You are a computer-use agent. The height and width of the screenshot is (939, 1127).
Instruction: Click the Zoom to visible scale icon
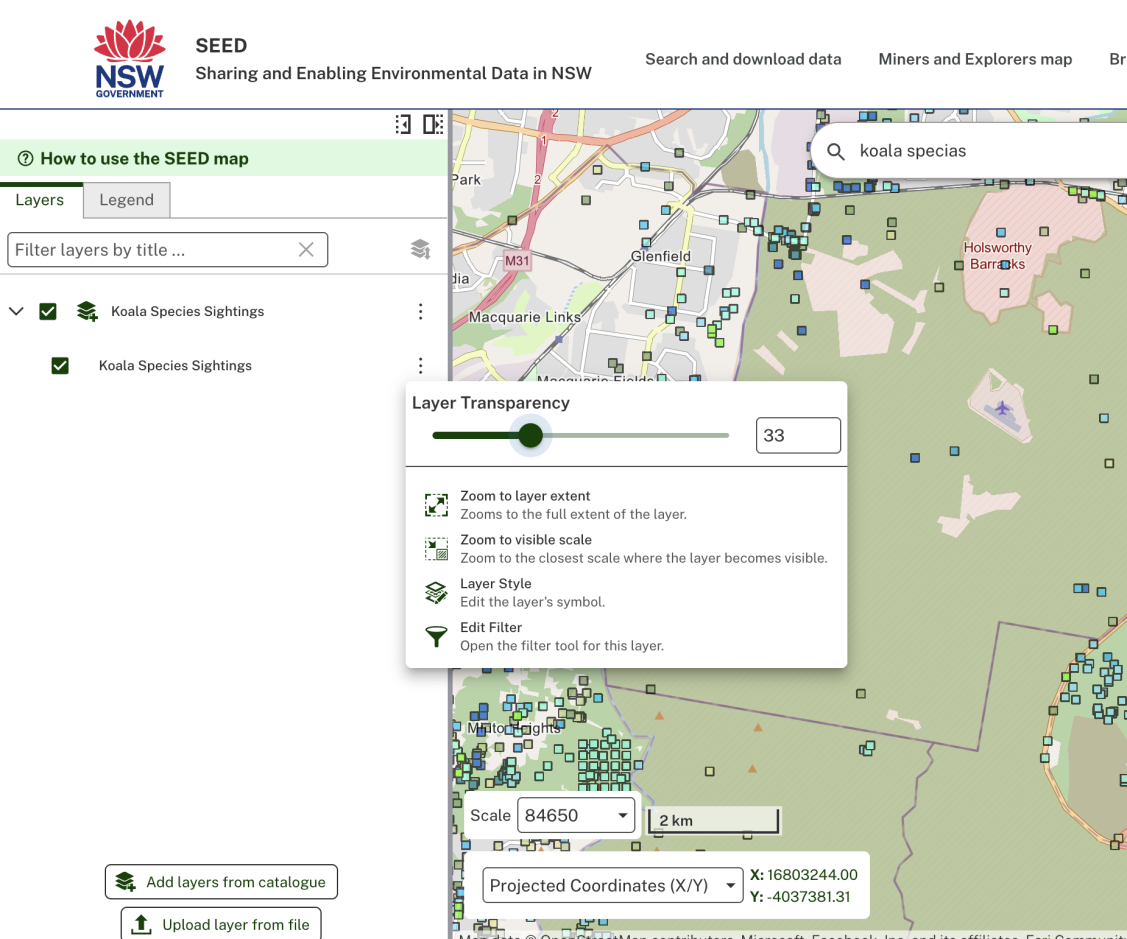436,549
